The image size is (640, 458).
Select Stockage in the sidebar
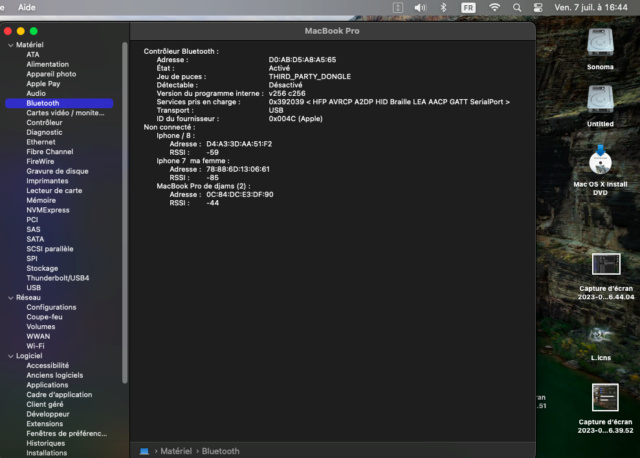(42, 269)
